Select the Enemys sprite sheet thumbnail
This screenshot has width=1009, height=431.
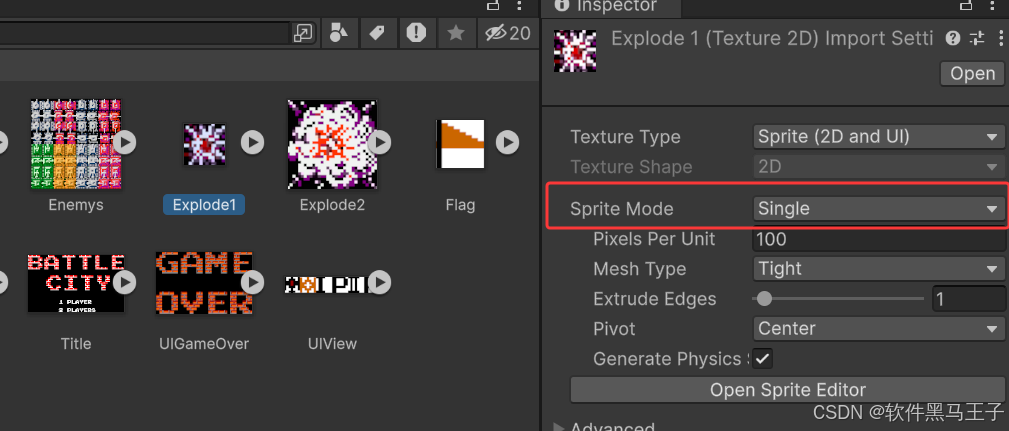coord(76,144)
